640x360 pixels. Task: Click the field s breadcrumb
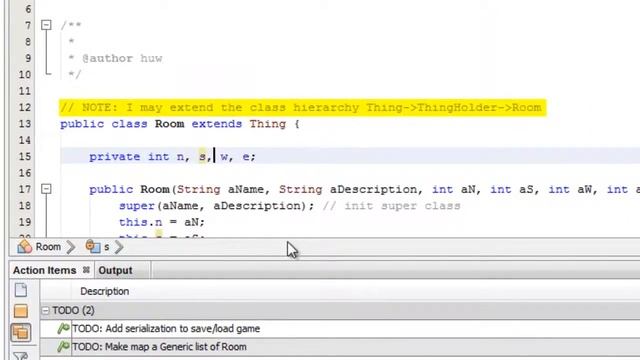coord(107,247)
